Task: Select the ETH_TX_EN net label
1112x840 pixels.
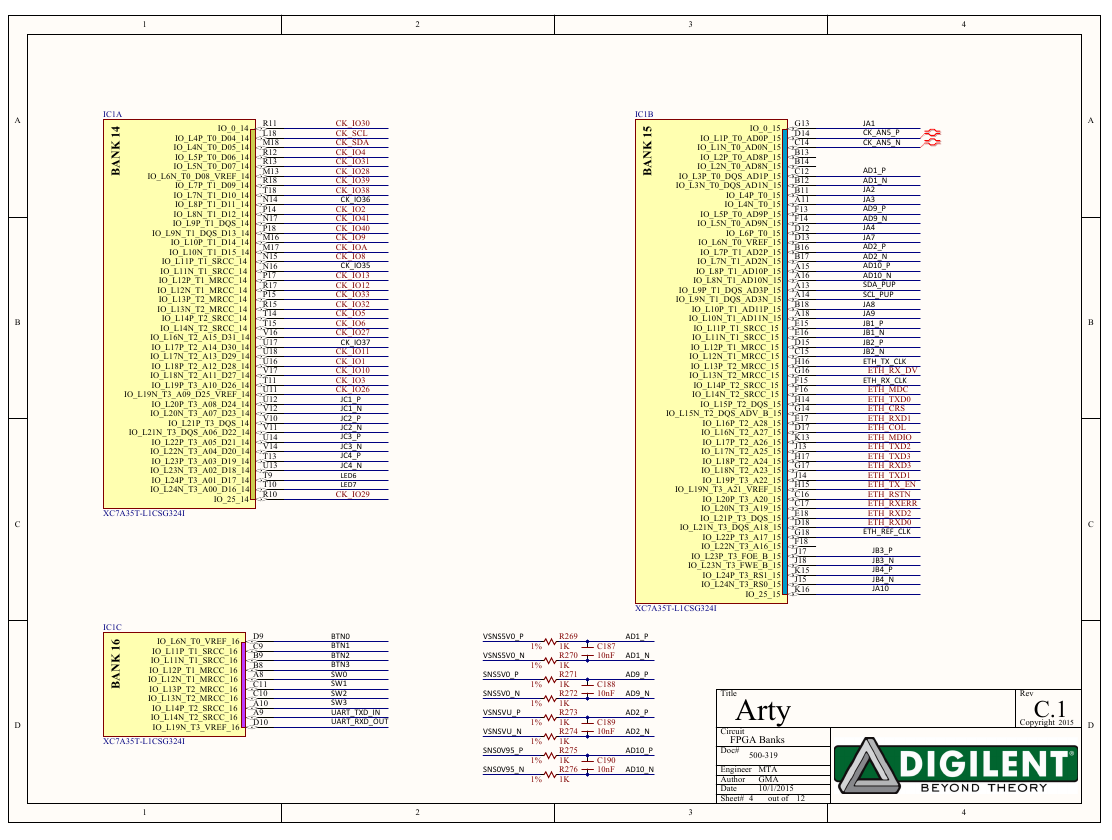Action: point(891,485)
